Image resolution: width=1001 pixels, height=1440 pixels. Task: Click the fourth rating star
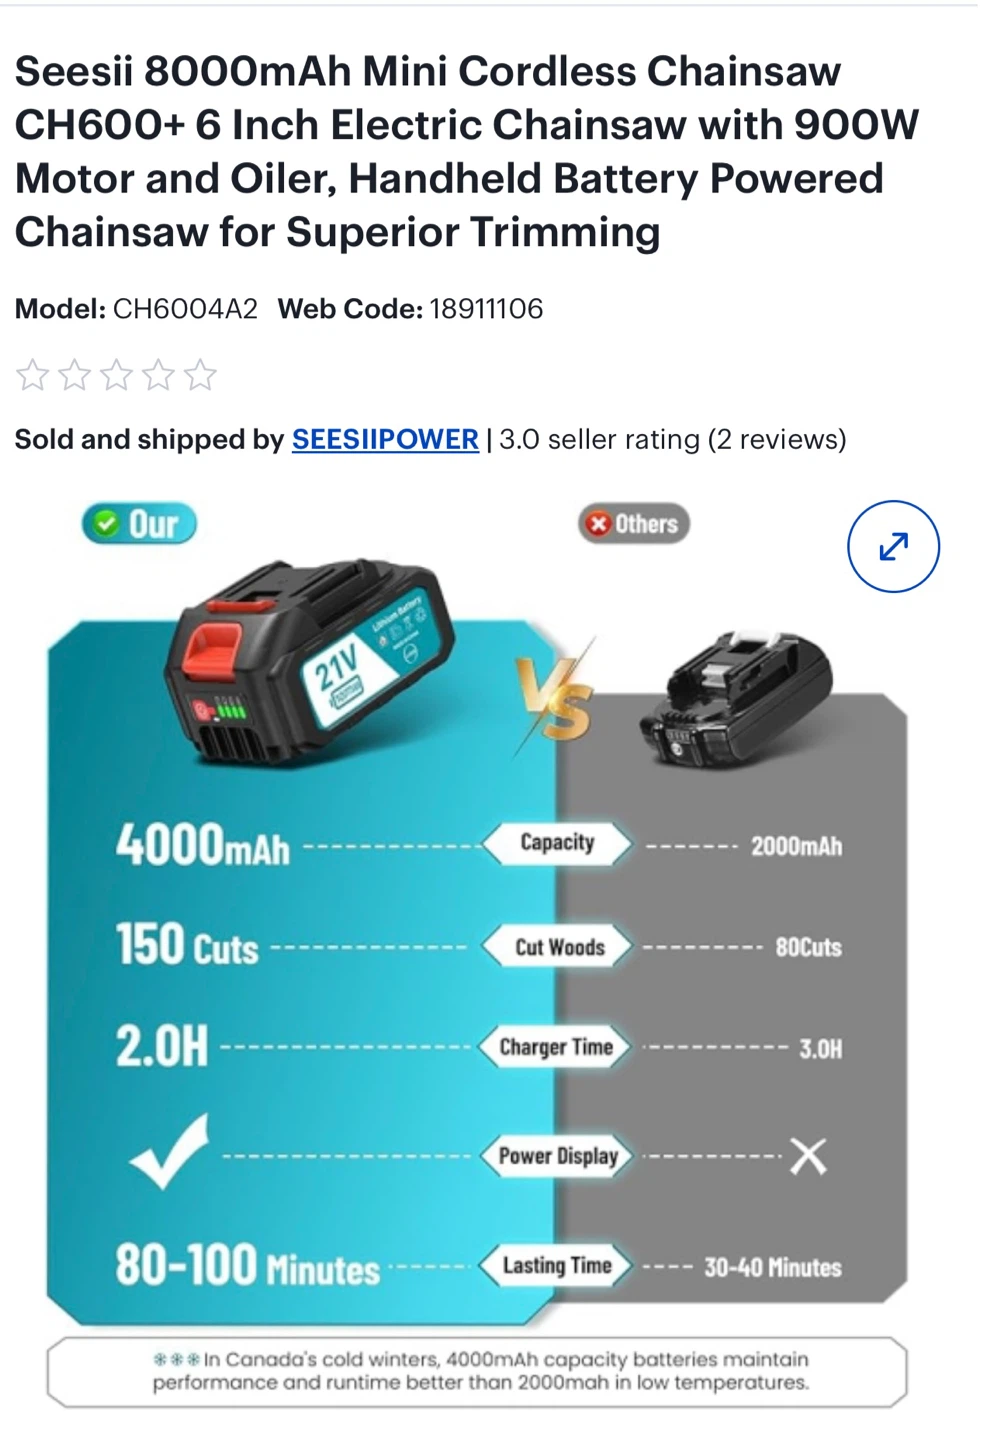click(159, 375)
